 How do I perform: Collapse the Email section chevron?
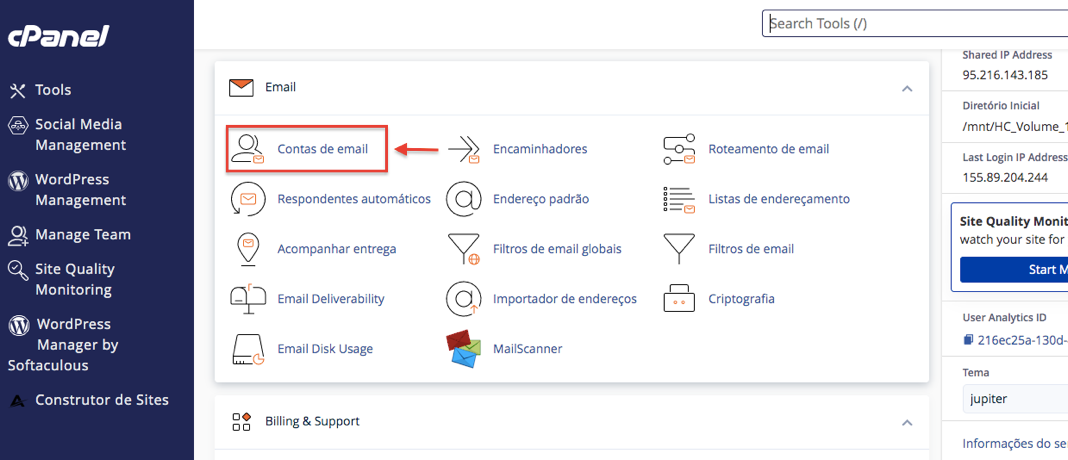[907, 89]
